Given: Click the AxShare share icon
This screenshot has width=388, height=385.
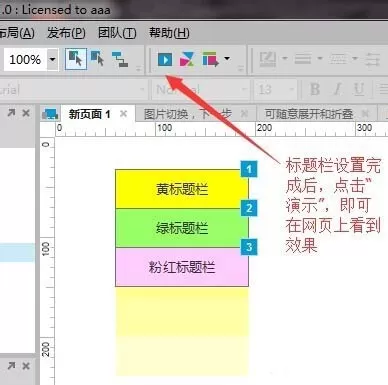Looking at the screenshot, I should click(x=187, y=59).
